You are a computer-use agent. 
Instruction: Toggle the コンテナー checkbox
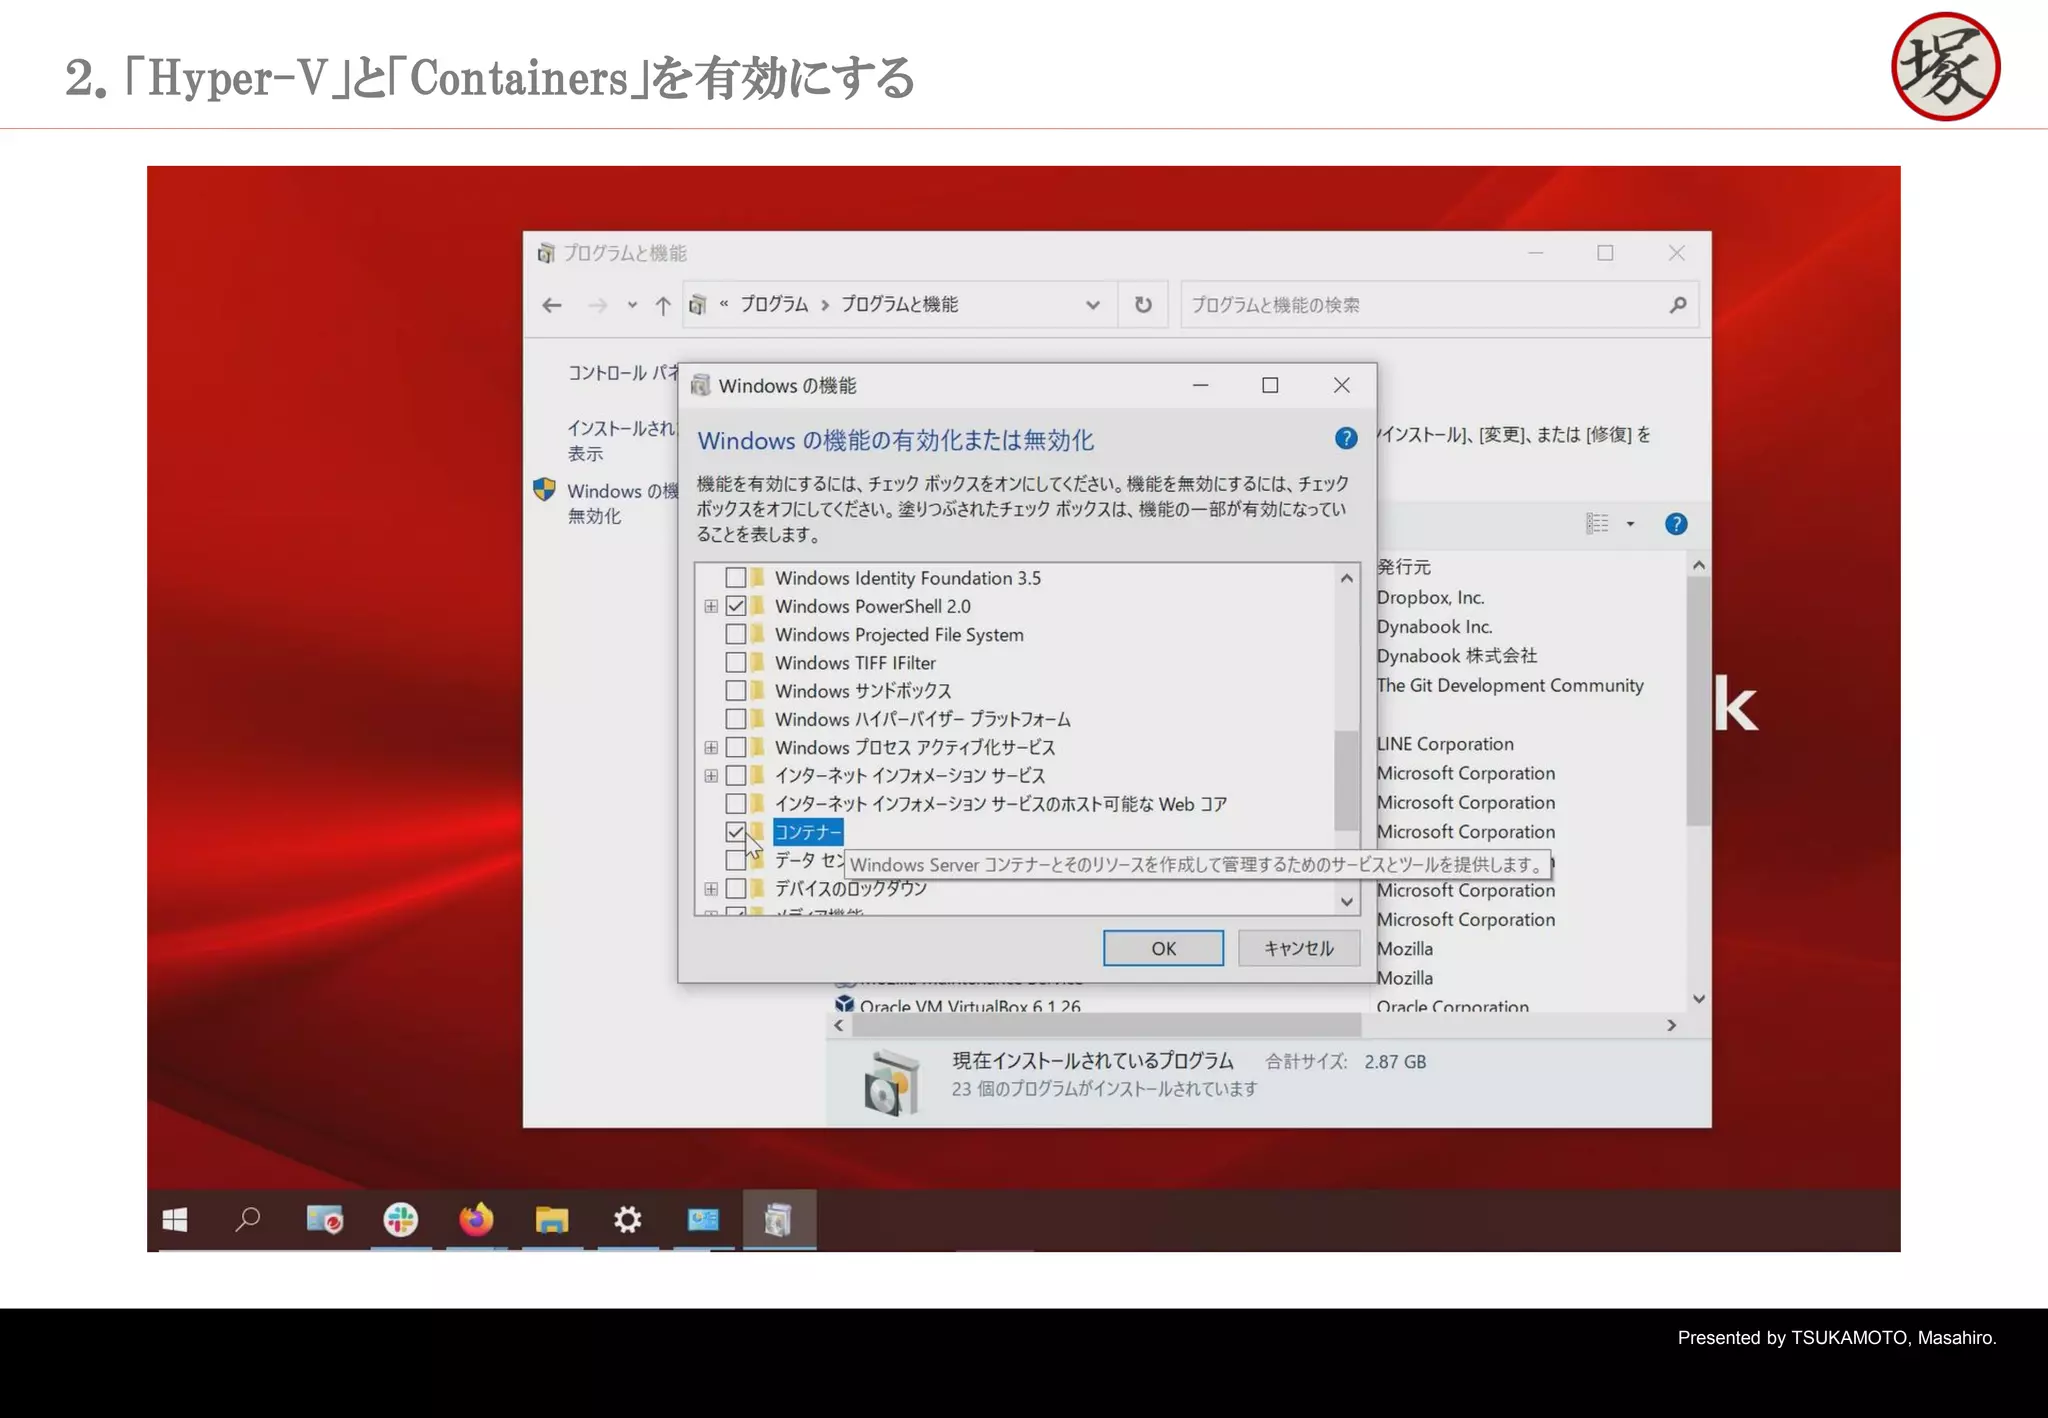tap(736, 832)
